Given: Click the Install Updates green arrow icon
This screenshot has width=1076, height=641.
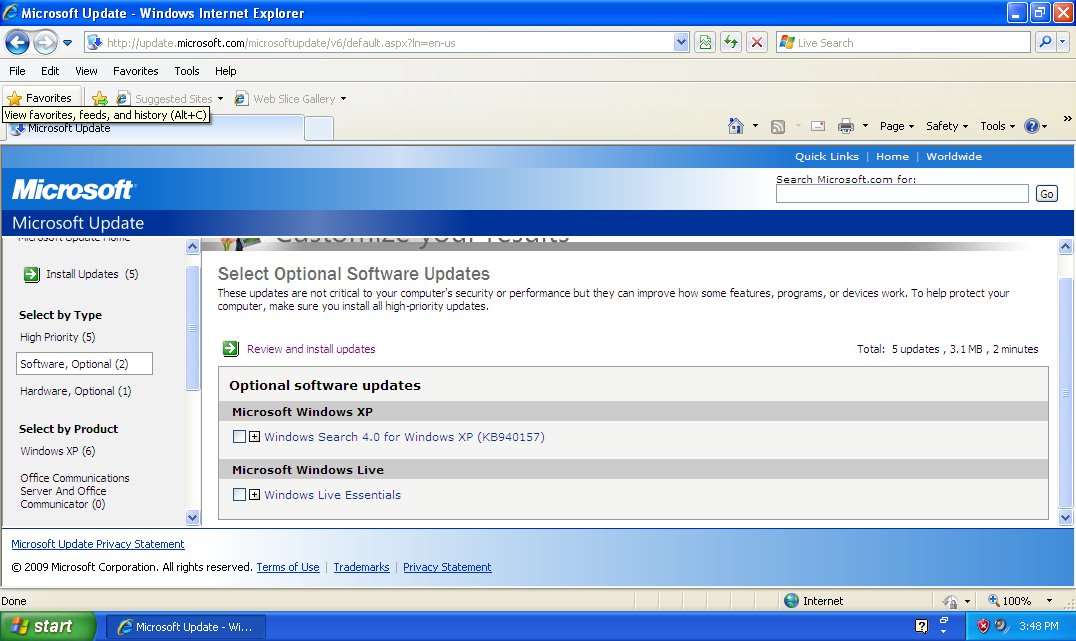Looking at the screenshot, I should coord(32,275).
